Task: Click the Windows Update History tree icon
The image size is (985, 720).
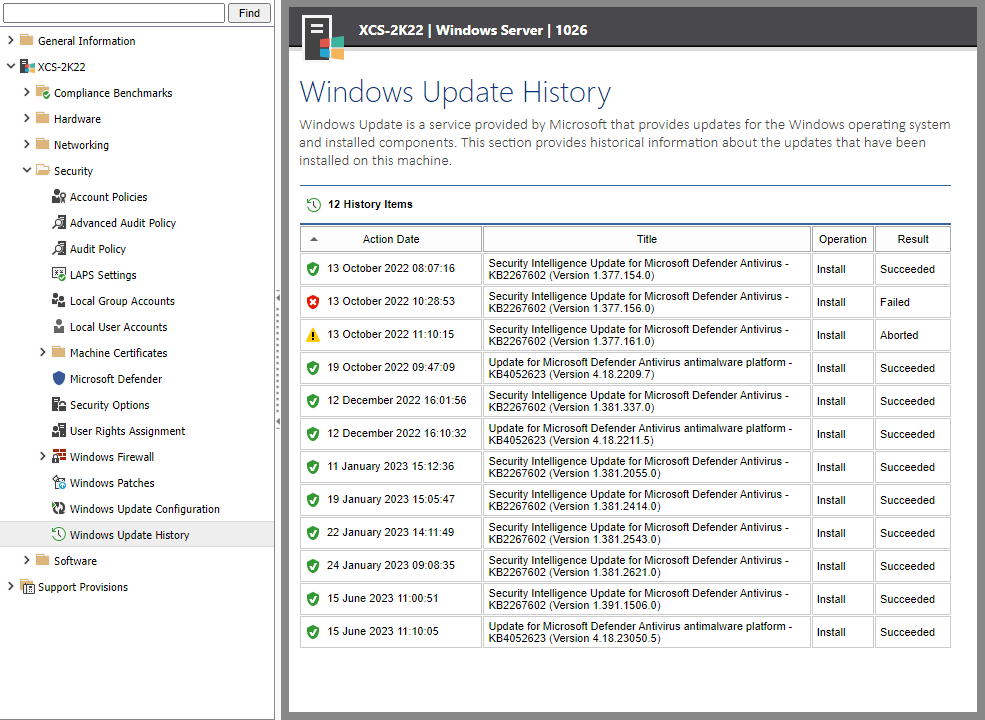Action: click(x=58, y=534)
